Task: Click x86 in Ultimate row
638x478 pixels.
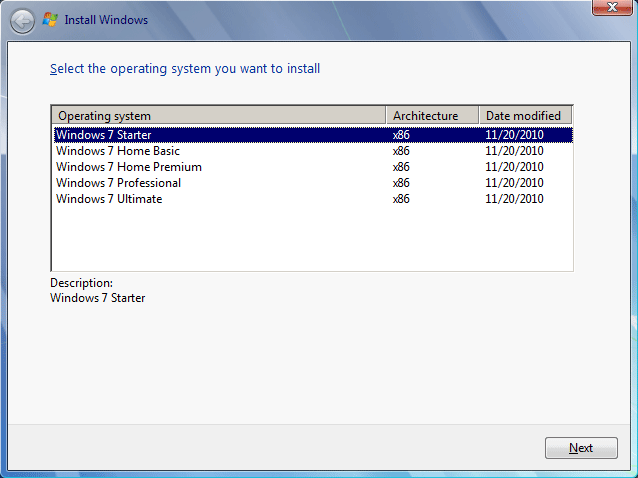Action: 401,199
